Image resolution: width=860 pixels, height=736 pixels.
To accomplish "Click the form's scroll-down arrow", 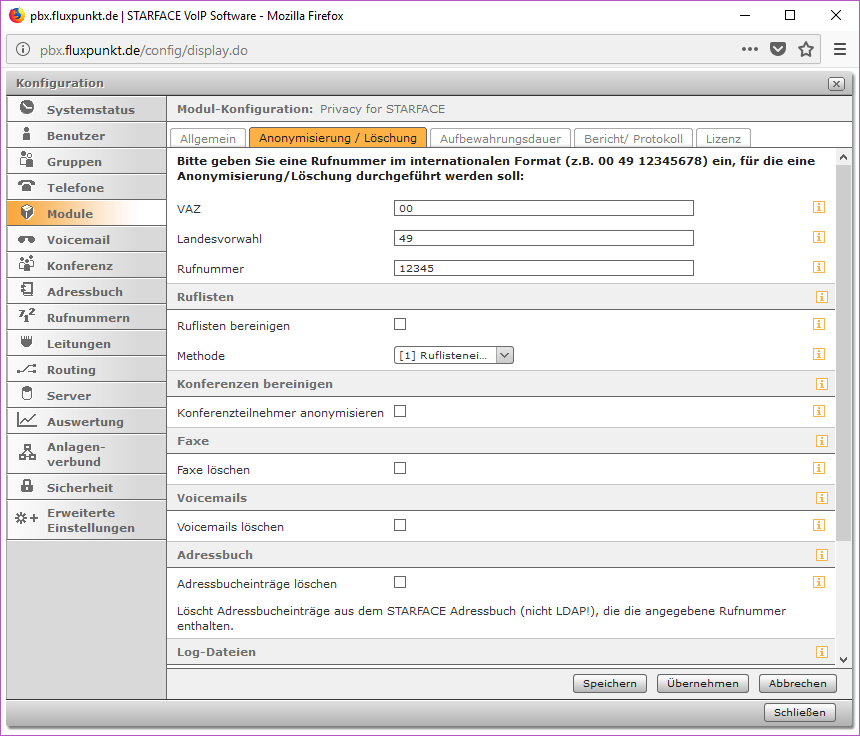I will 844,660.
